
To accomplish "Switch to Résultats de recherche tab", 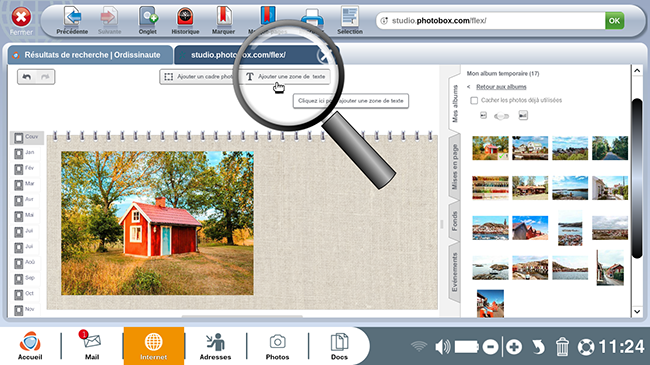I will (90, 55).
